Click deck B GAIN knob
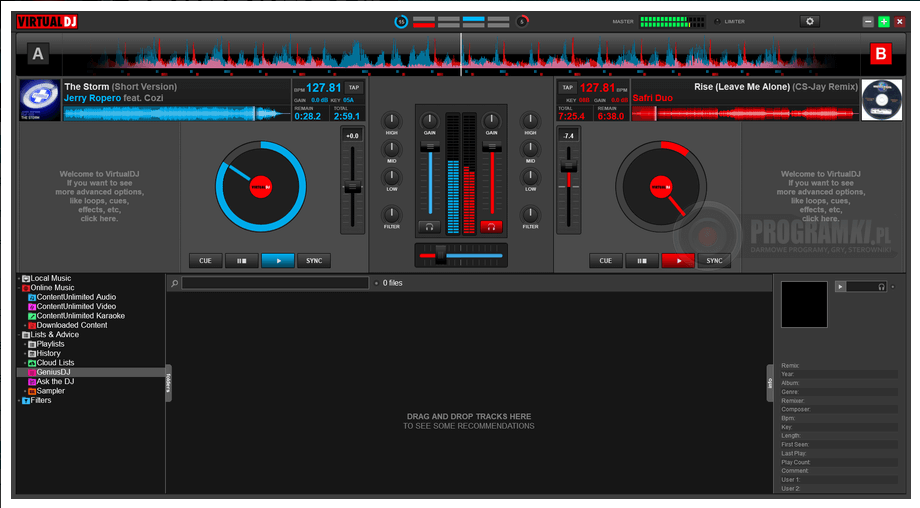This screenshot has width=920, height=508. pyautogui.click(x=491, y=121)
